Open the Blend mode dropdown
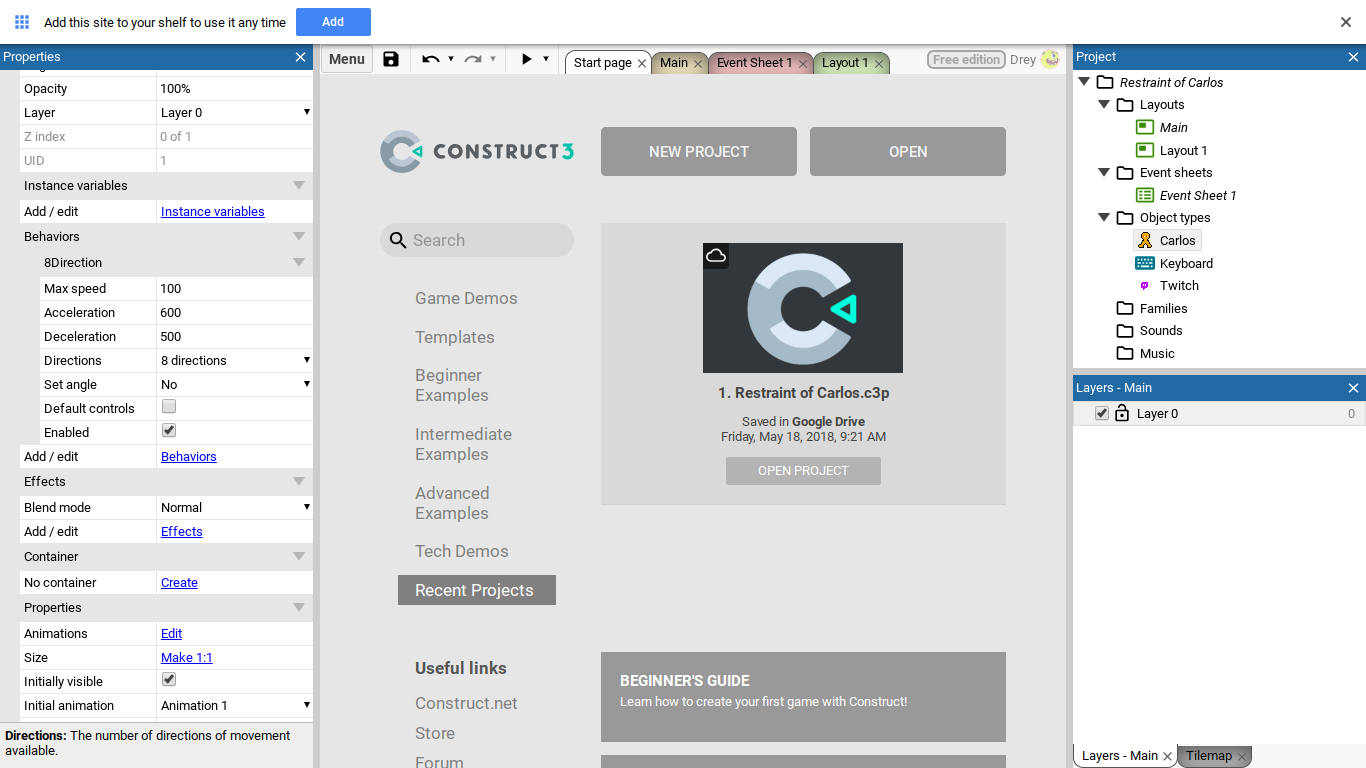The width and height of the screenshot is (1366, 768). click(235, 507)
